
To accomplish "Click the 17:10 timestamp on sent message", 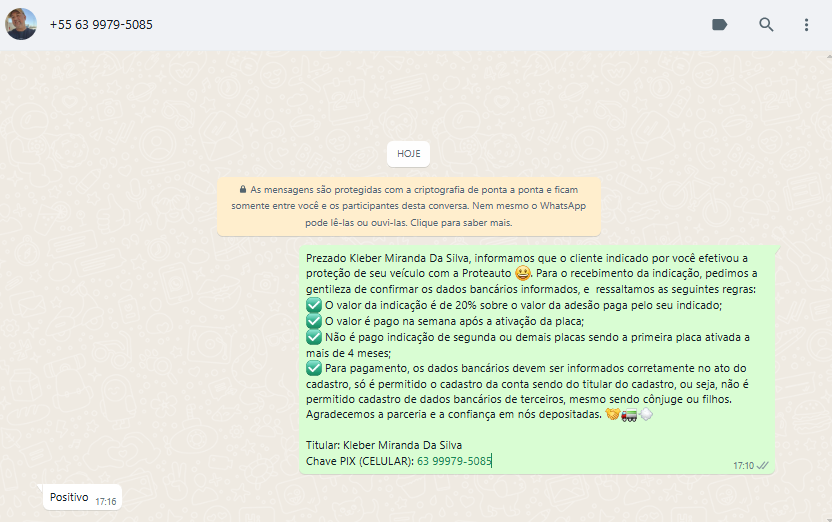I will pos(743,466).
